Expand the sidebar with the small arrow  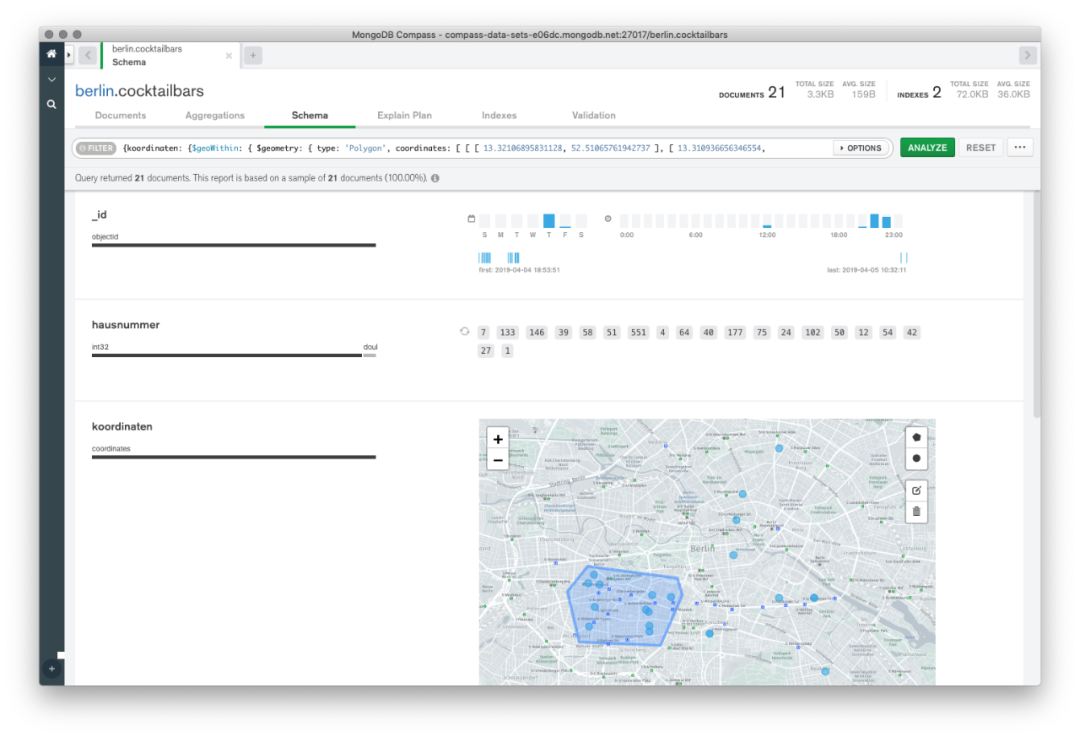coord(69,54)
